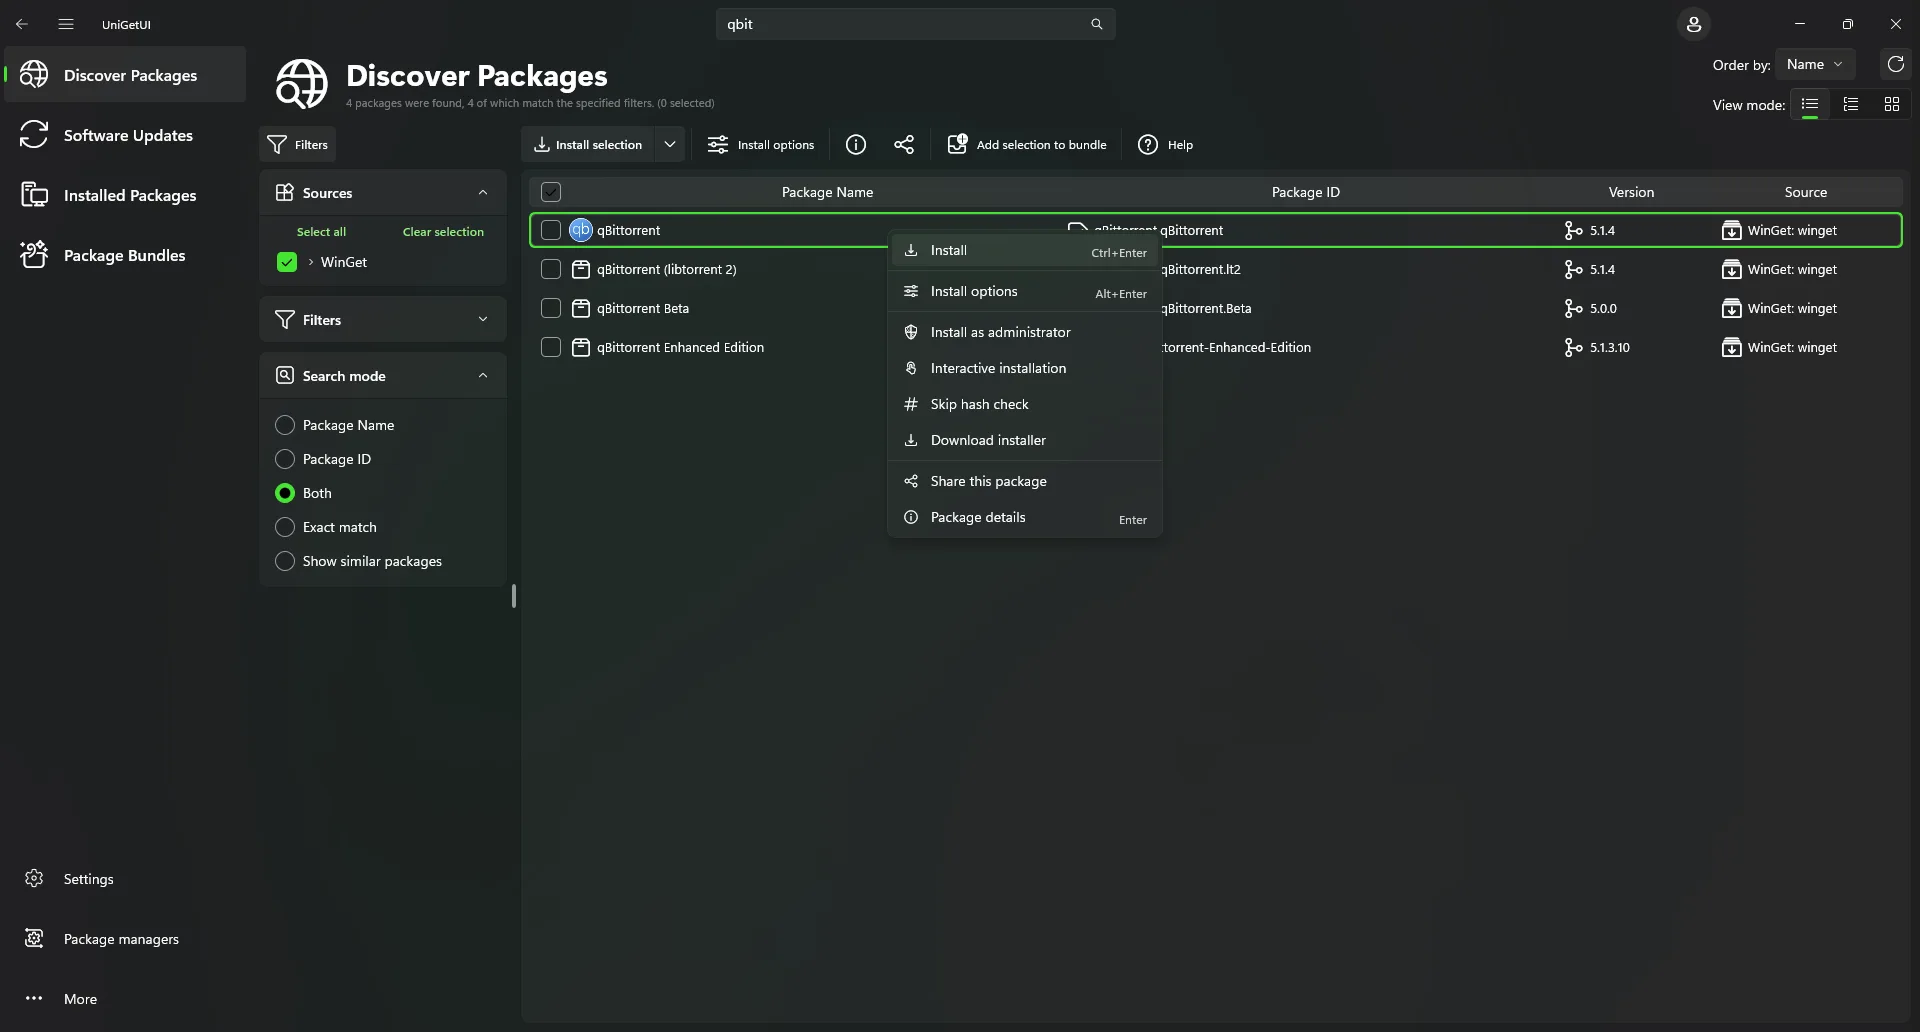This screenshot has width=1920, height=1032.
Task: Click Clear selection under Sources
Action: [x=443, y=232]
